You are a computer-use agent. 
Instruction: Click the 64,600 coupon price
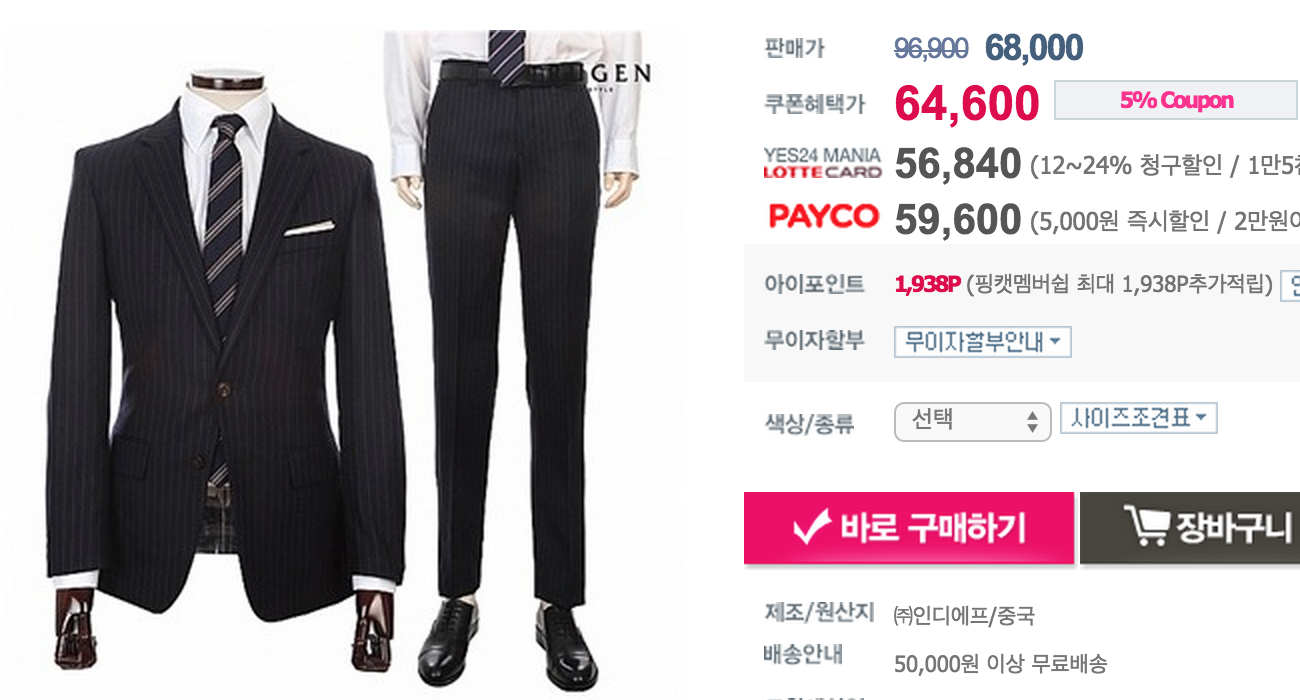click(966, 103)
